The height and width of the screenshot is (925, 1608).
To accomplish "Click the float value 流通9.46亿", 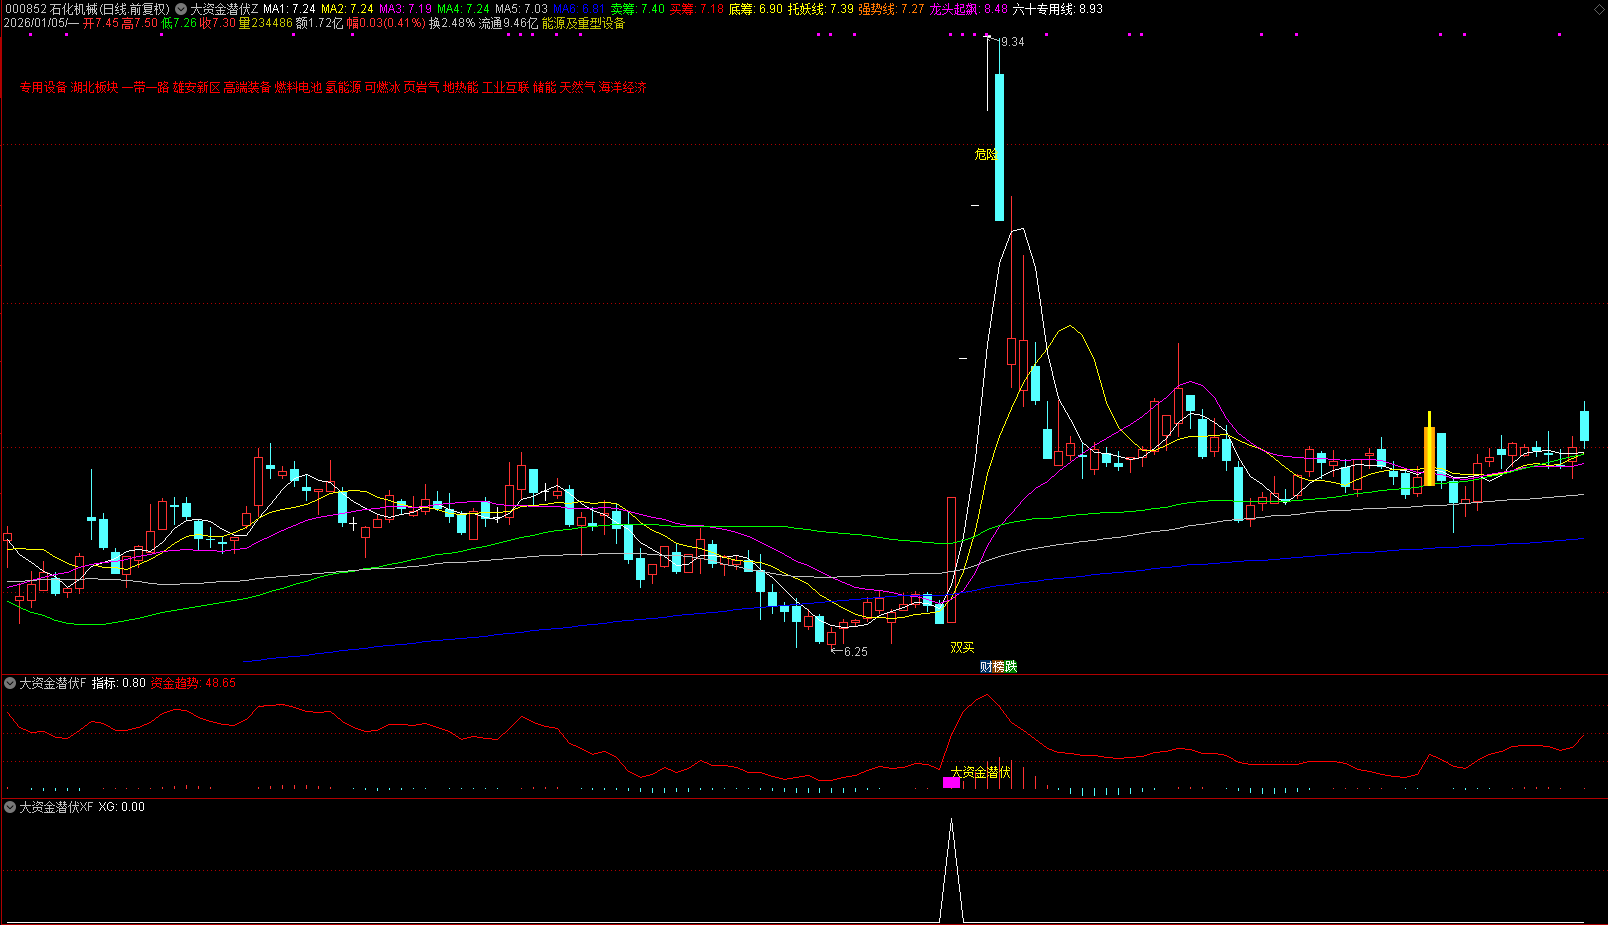I will (x=508, y=23).
